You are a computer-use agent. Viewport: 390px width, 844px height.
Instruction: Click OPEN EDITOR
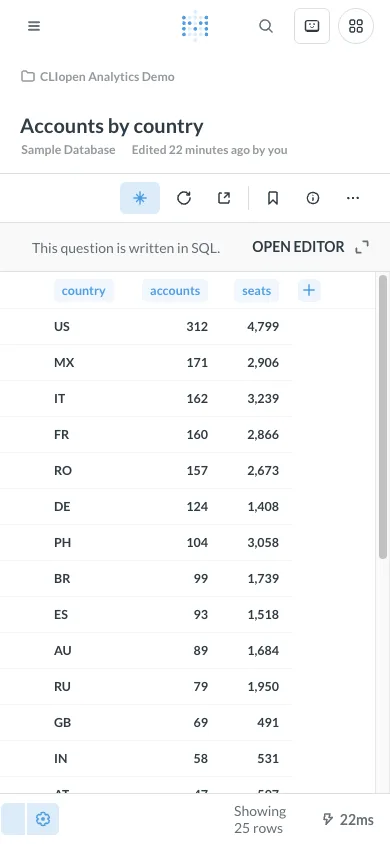point(298,247)
